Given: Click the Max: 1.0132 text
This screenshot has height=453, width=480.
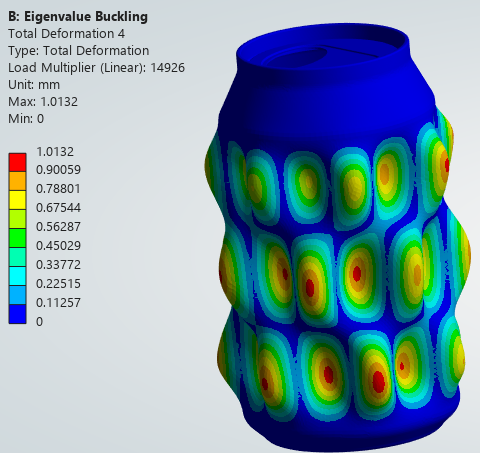Looking at the screenshot, I should coord(43,102).
